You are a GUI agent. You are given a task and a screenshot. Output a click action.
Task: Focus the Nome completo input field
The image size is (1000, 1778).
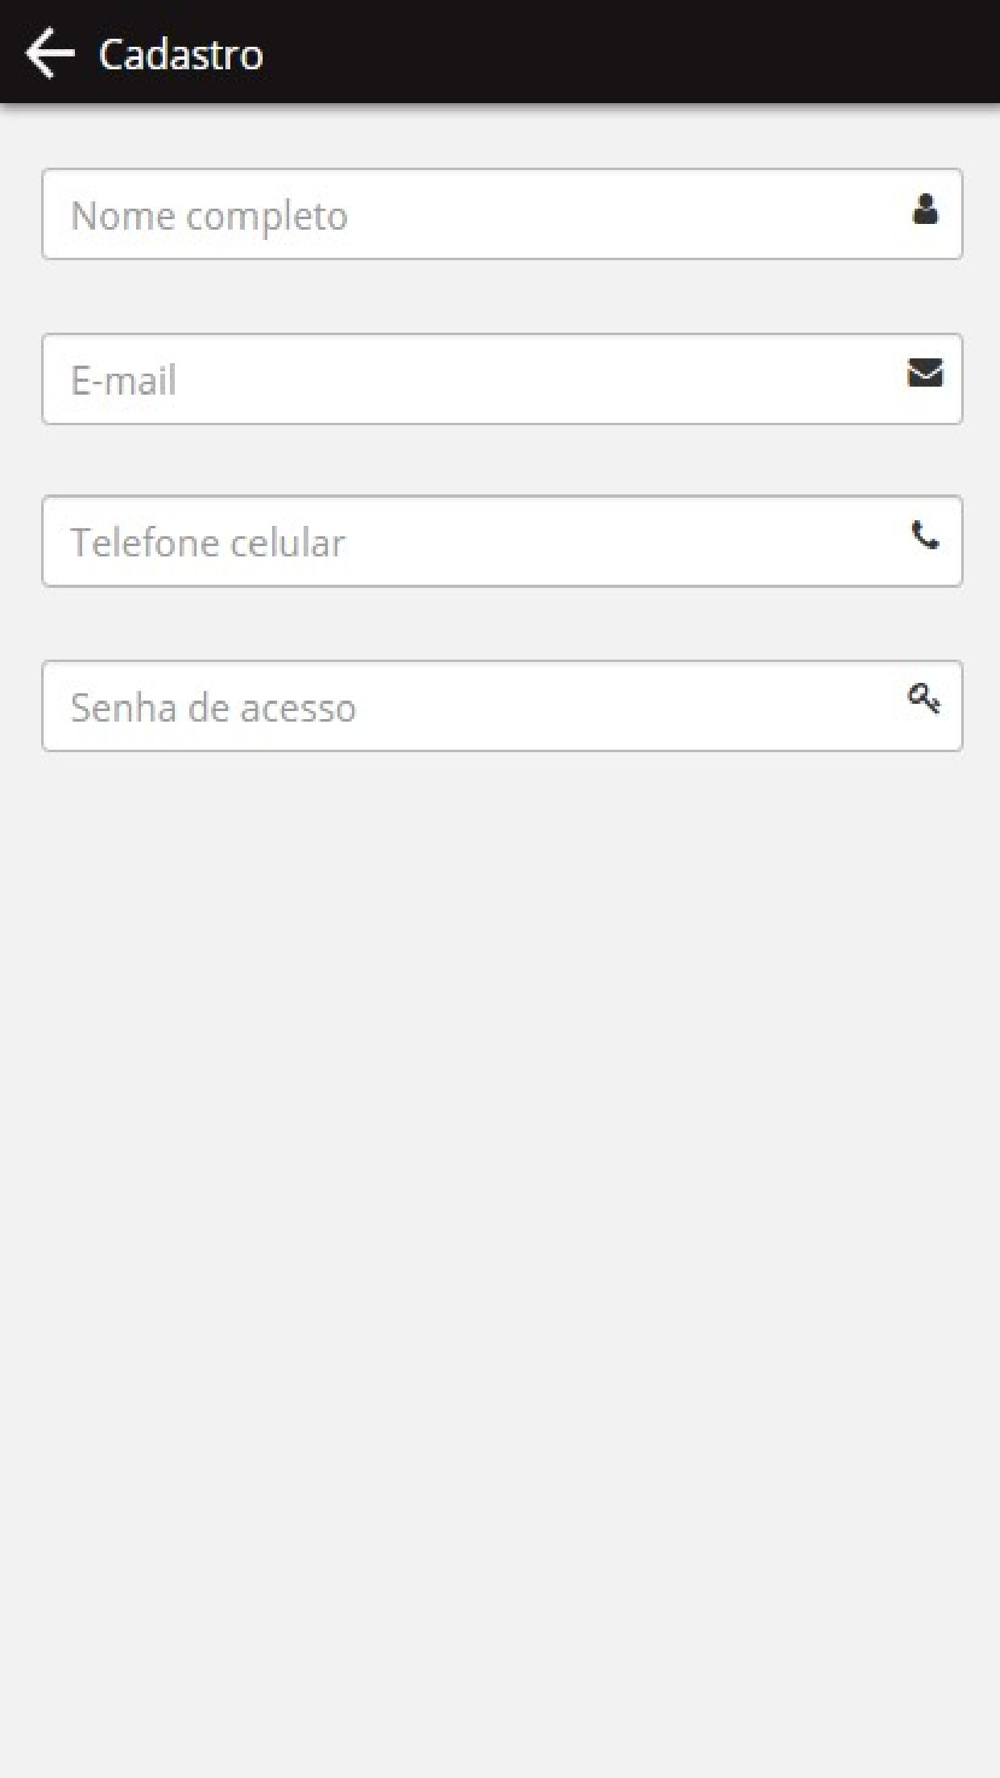click(502, 214)
